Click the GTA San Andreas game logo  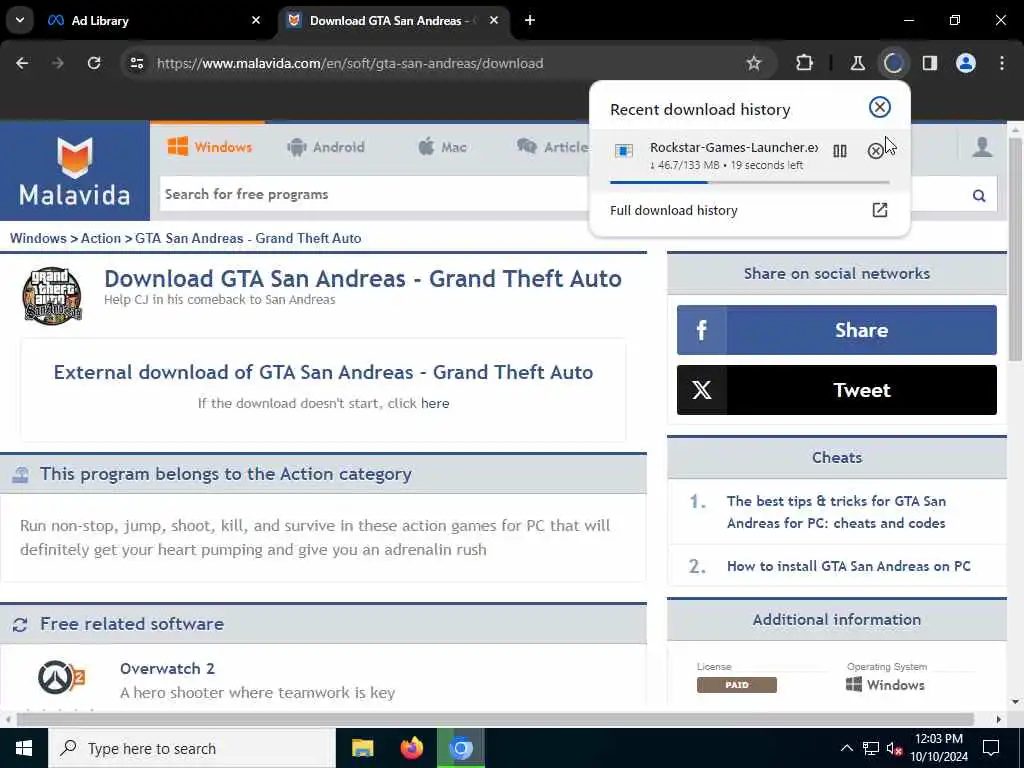coord(52,295)
